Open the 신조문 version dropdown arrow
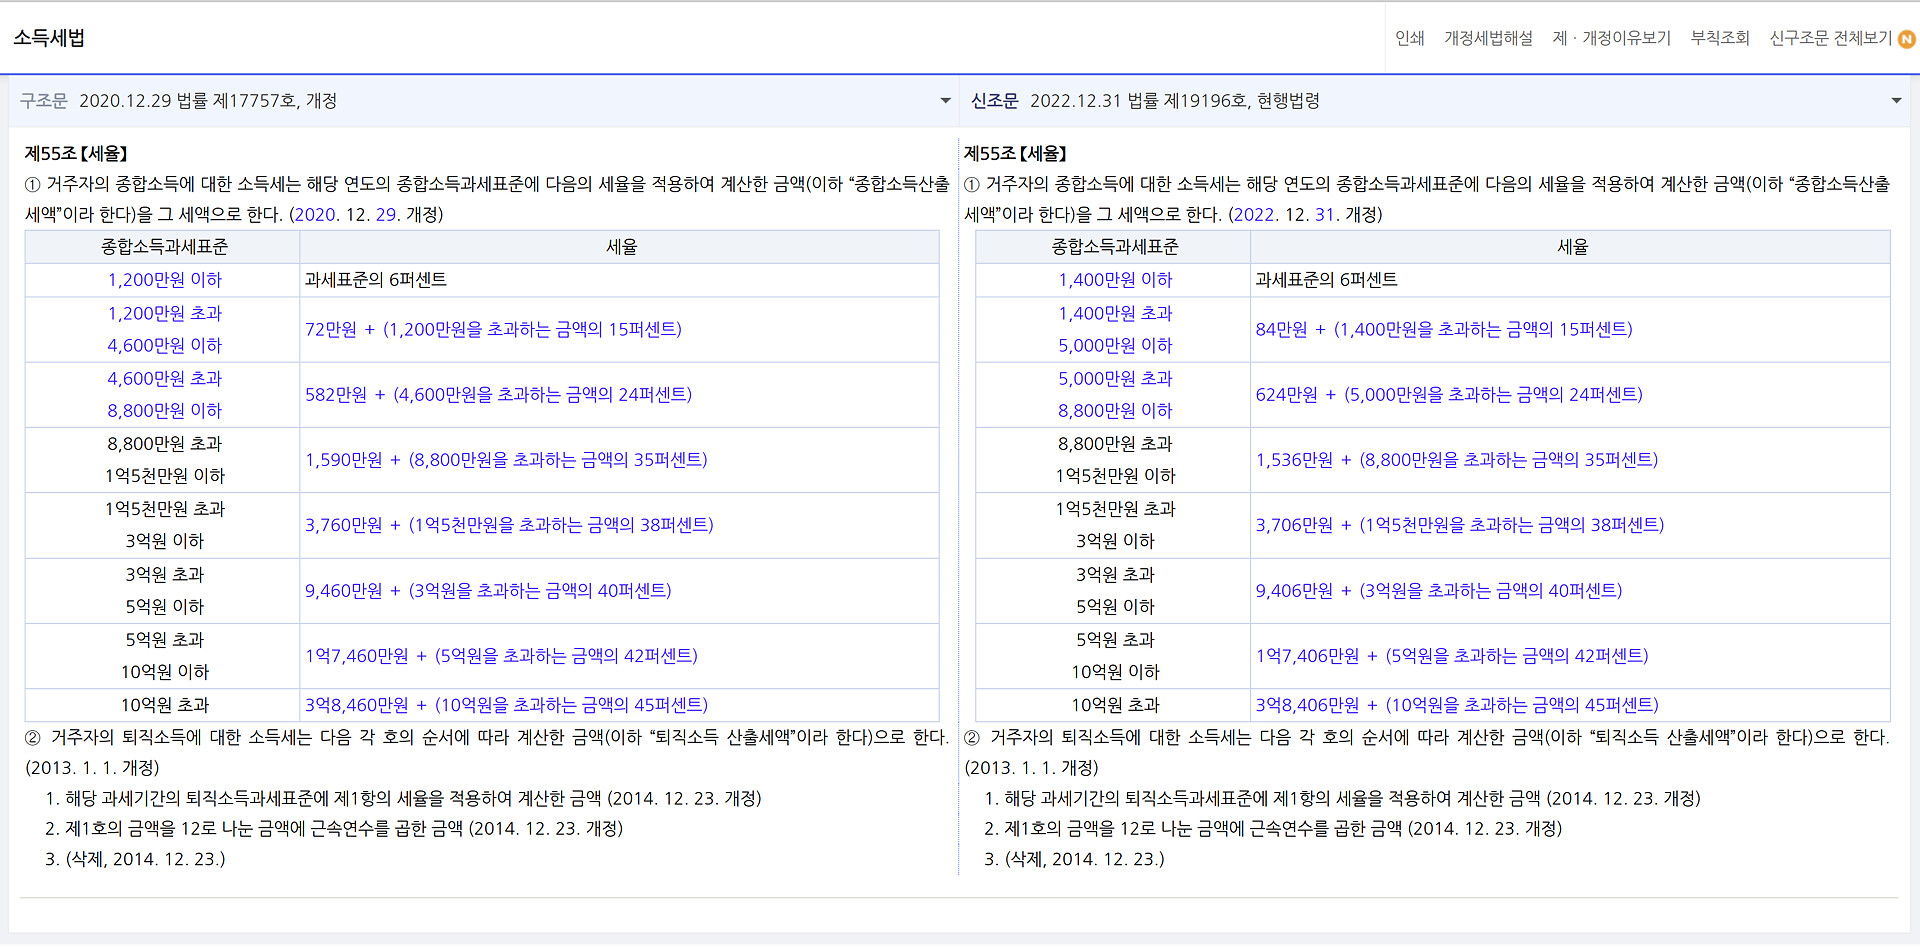This screenshot has width=1920, height=947. click(x=1896, y=101)
